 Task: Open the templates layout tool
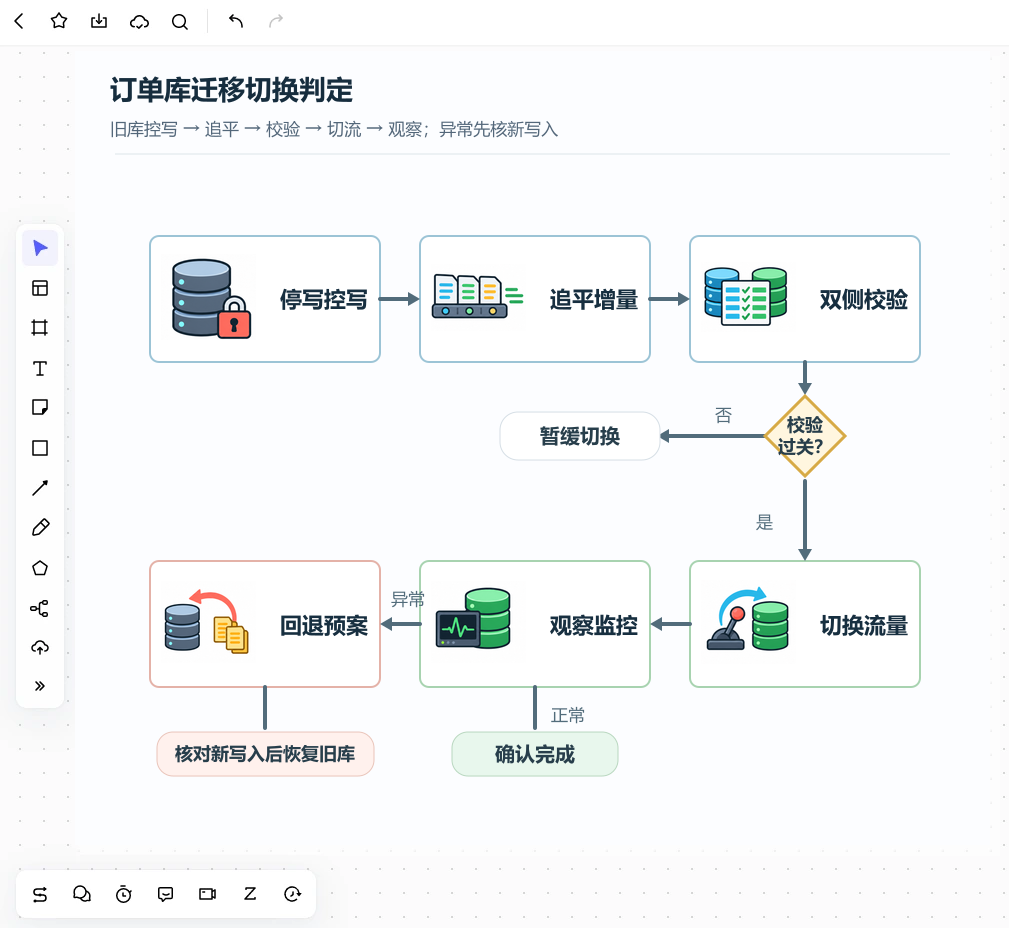pyautogui.click(x=40, y=288)
